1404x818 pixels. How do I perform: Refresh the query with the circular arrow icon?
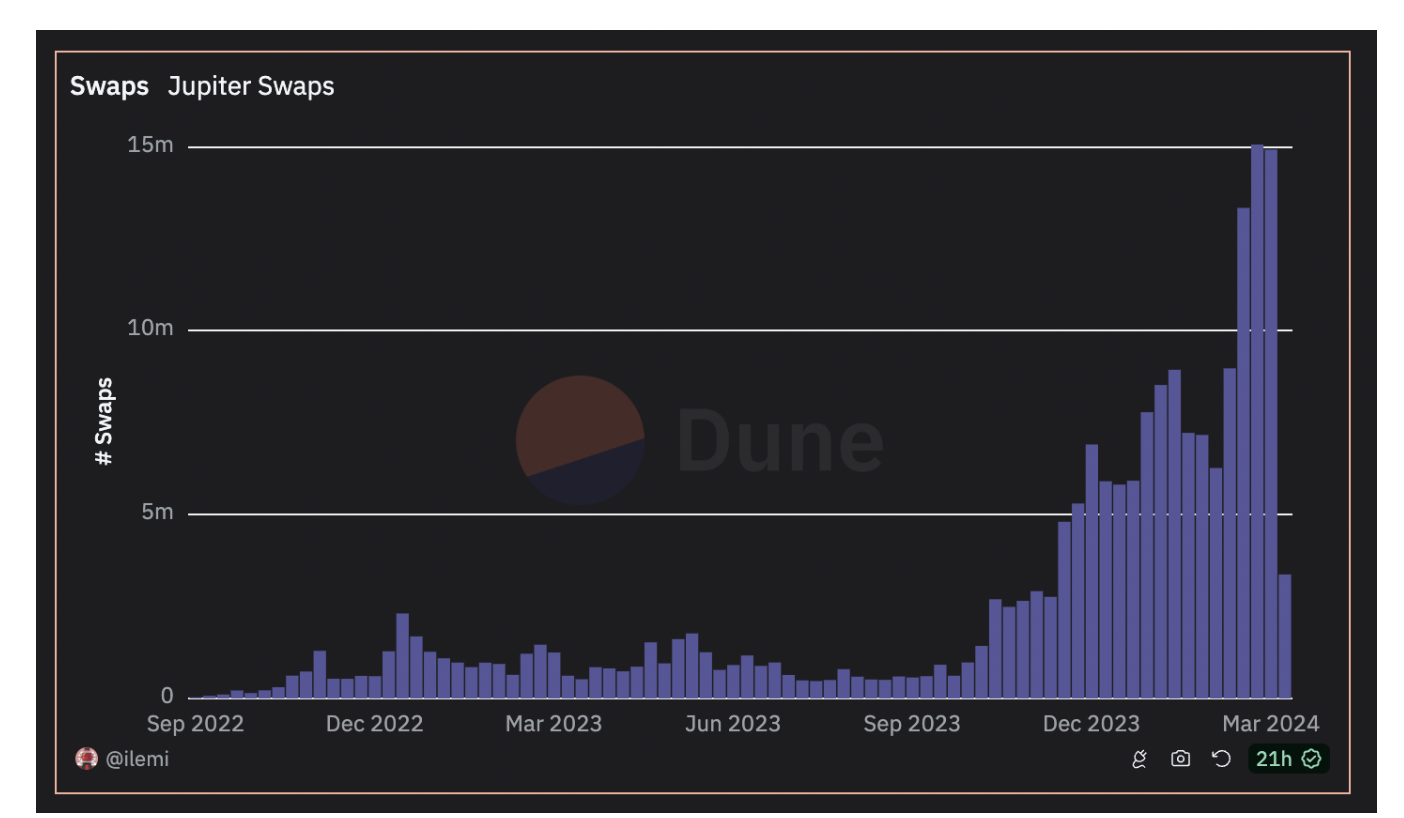pyautogui.click(x=1221, y=759)
